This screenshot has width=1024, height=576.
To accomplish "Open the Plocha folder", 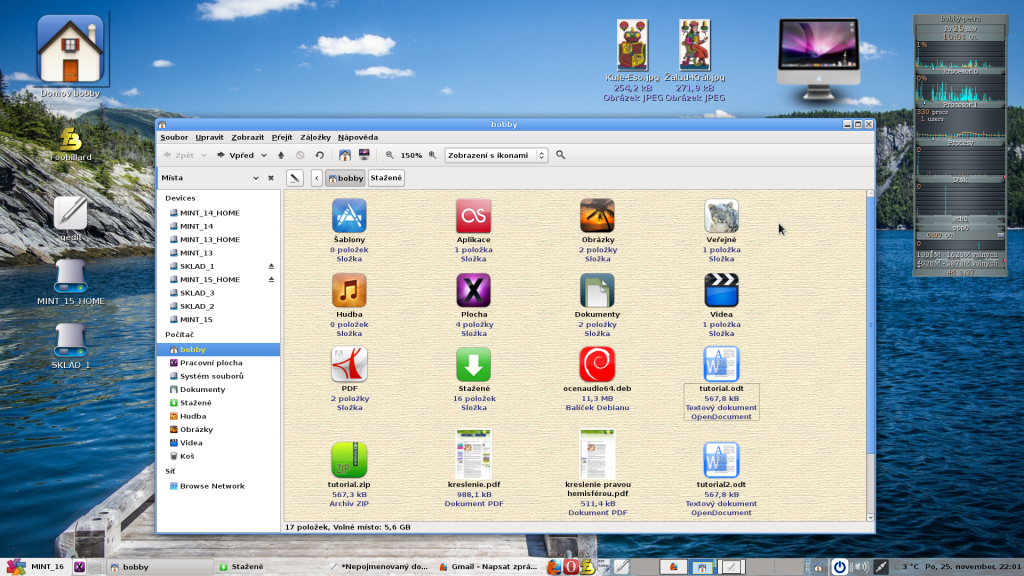I will [473, 291].
